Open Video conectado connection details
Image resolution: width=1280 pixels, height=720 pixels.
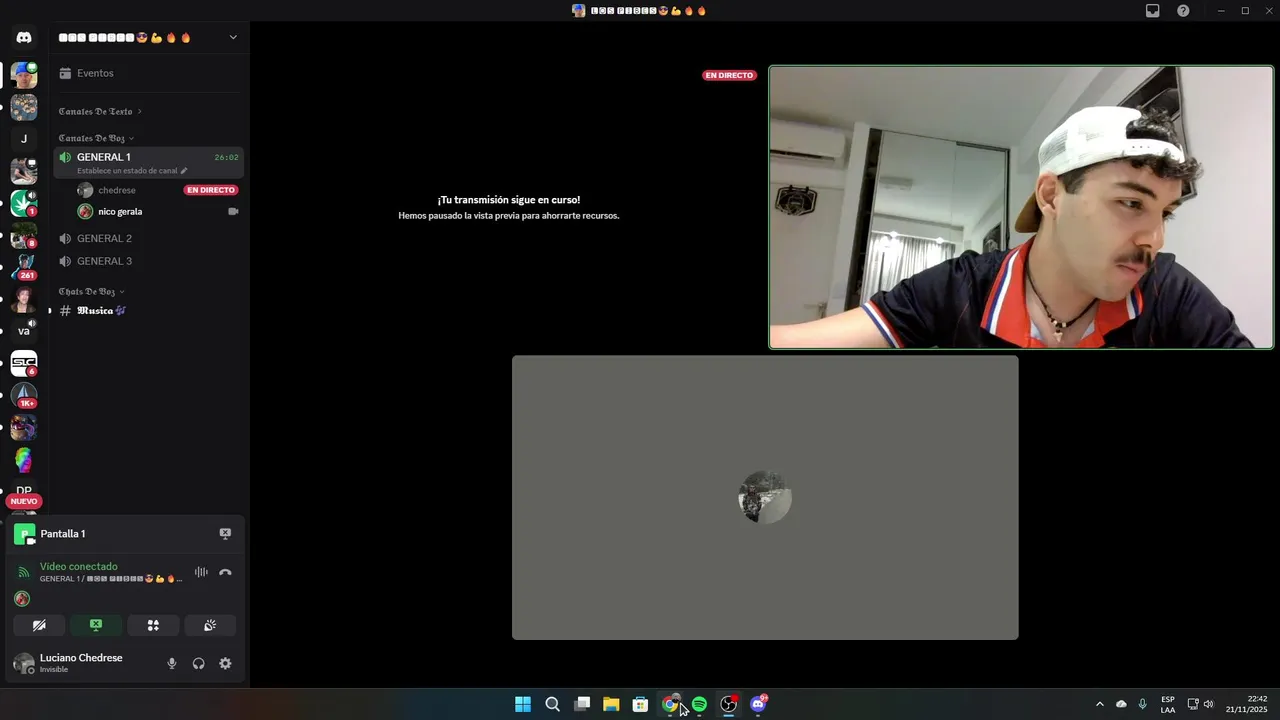pos(79,566)
